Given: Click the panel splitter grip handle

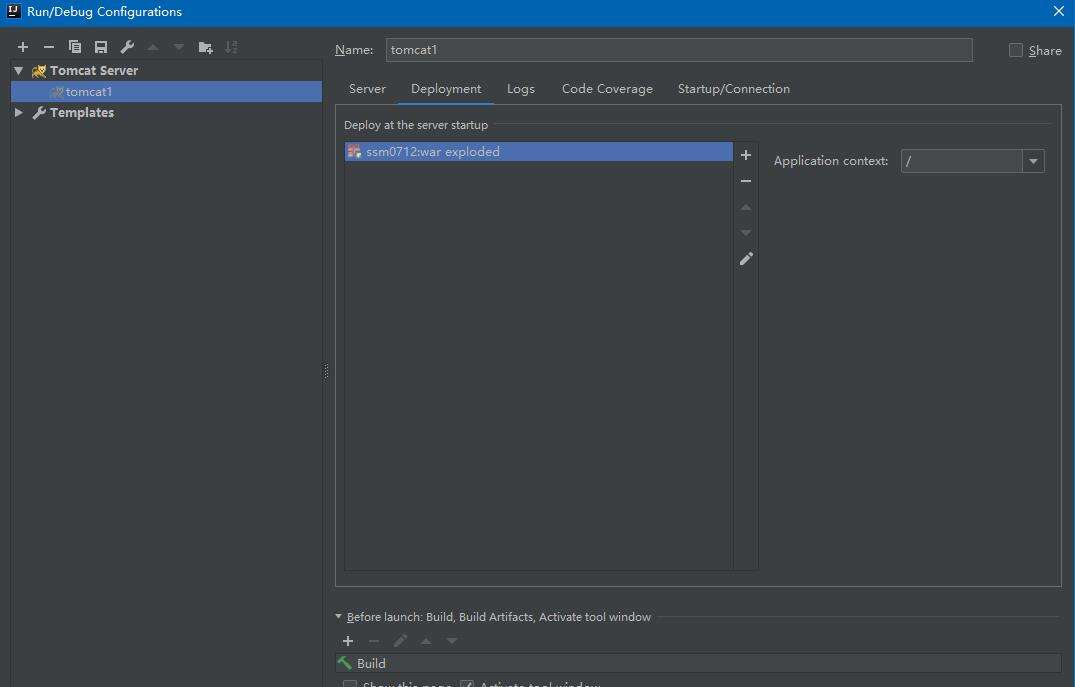Looking at the screenshot, I should (x=326, y=371).
